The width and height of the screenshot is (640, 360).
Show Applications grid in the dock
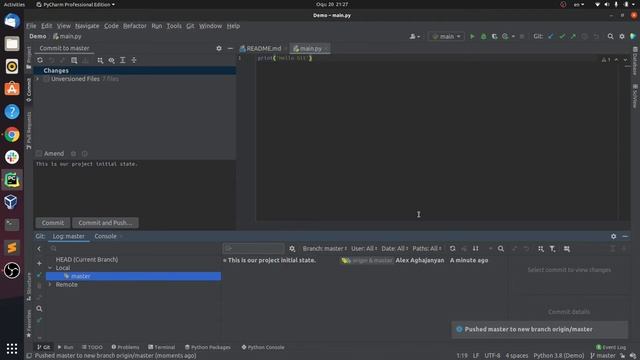[x=12, y=348]
